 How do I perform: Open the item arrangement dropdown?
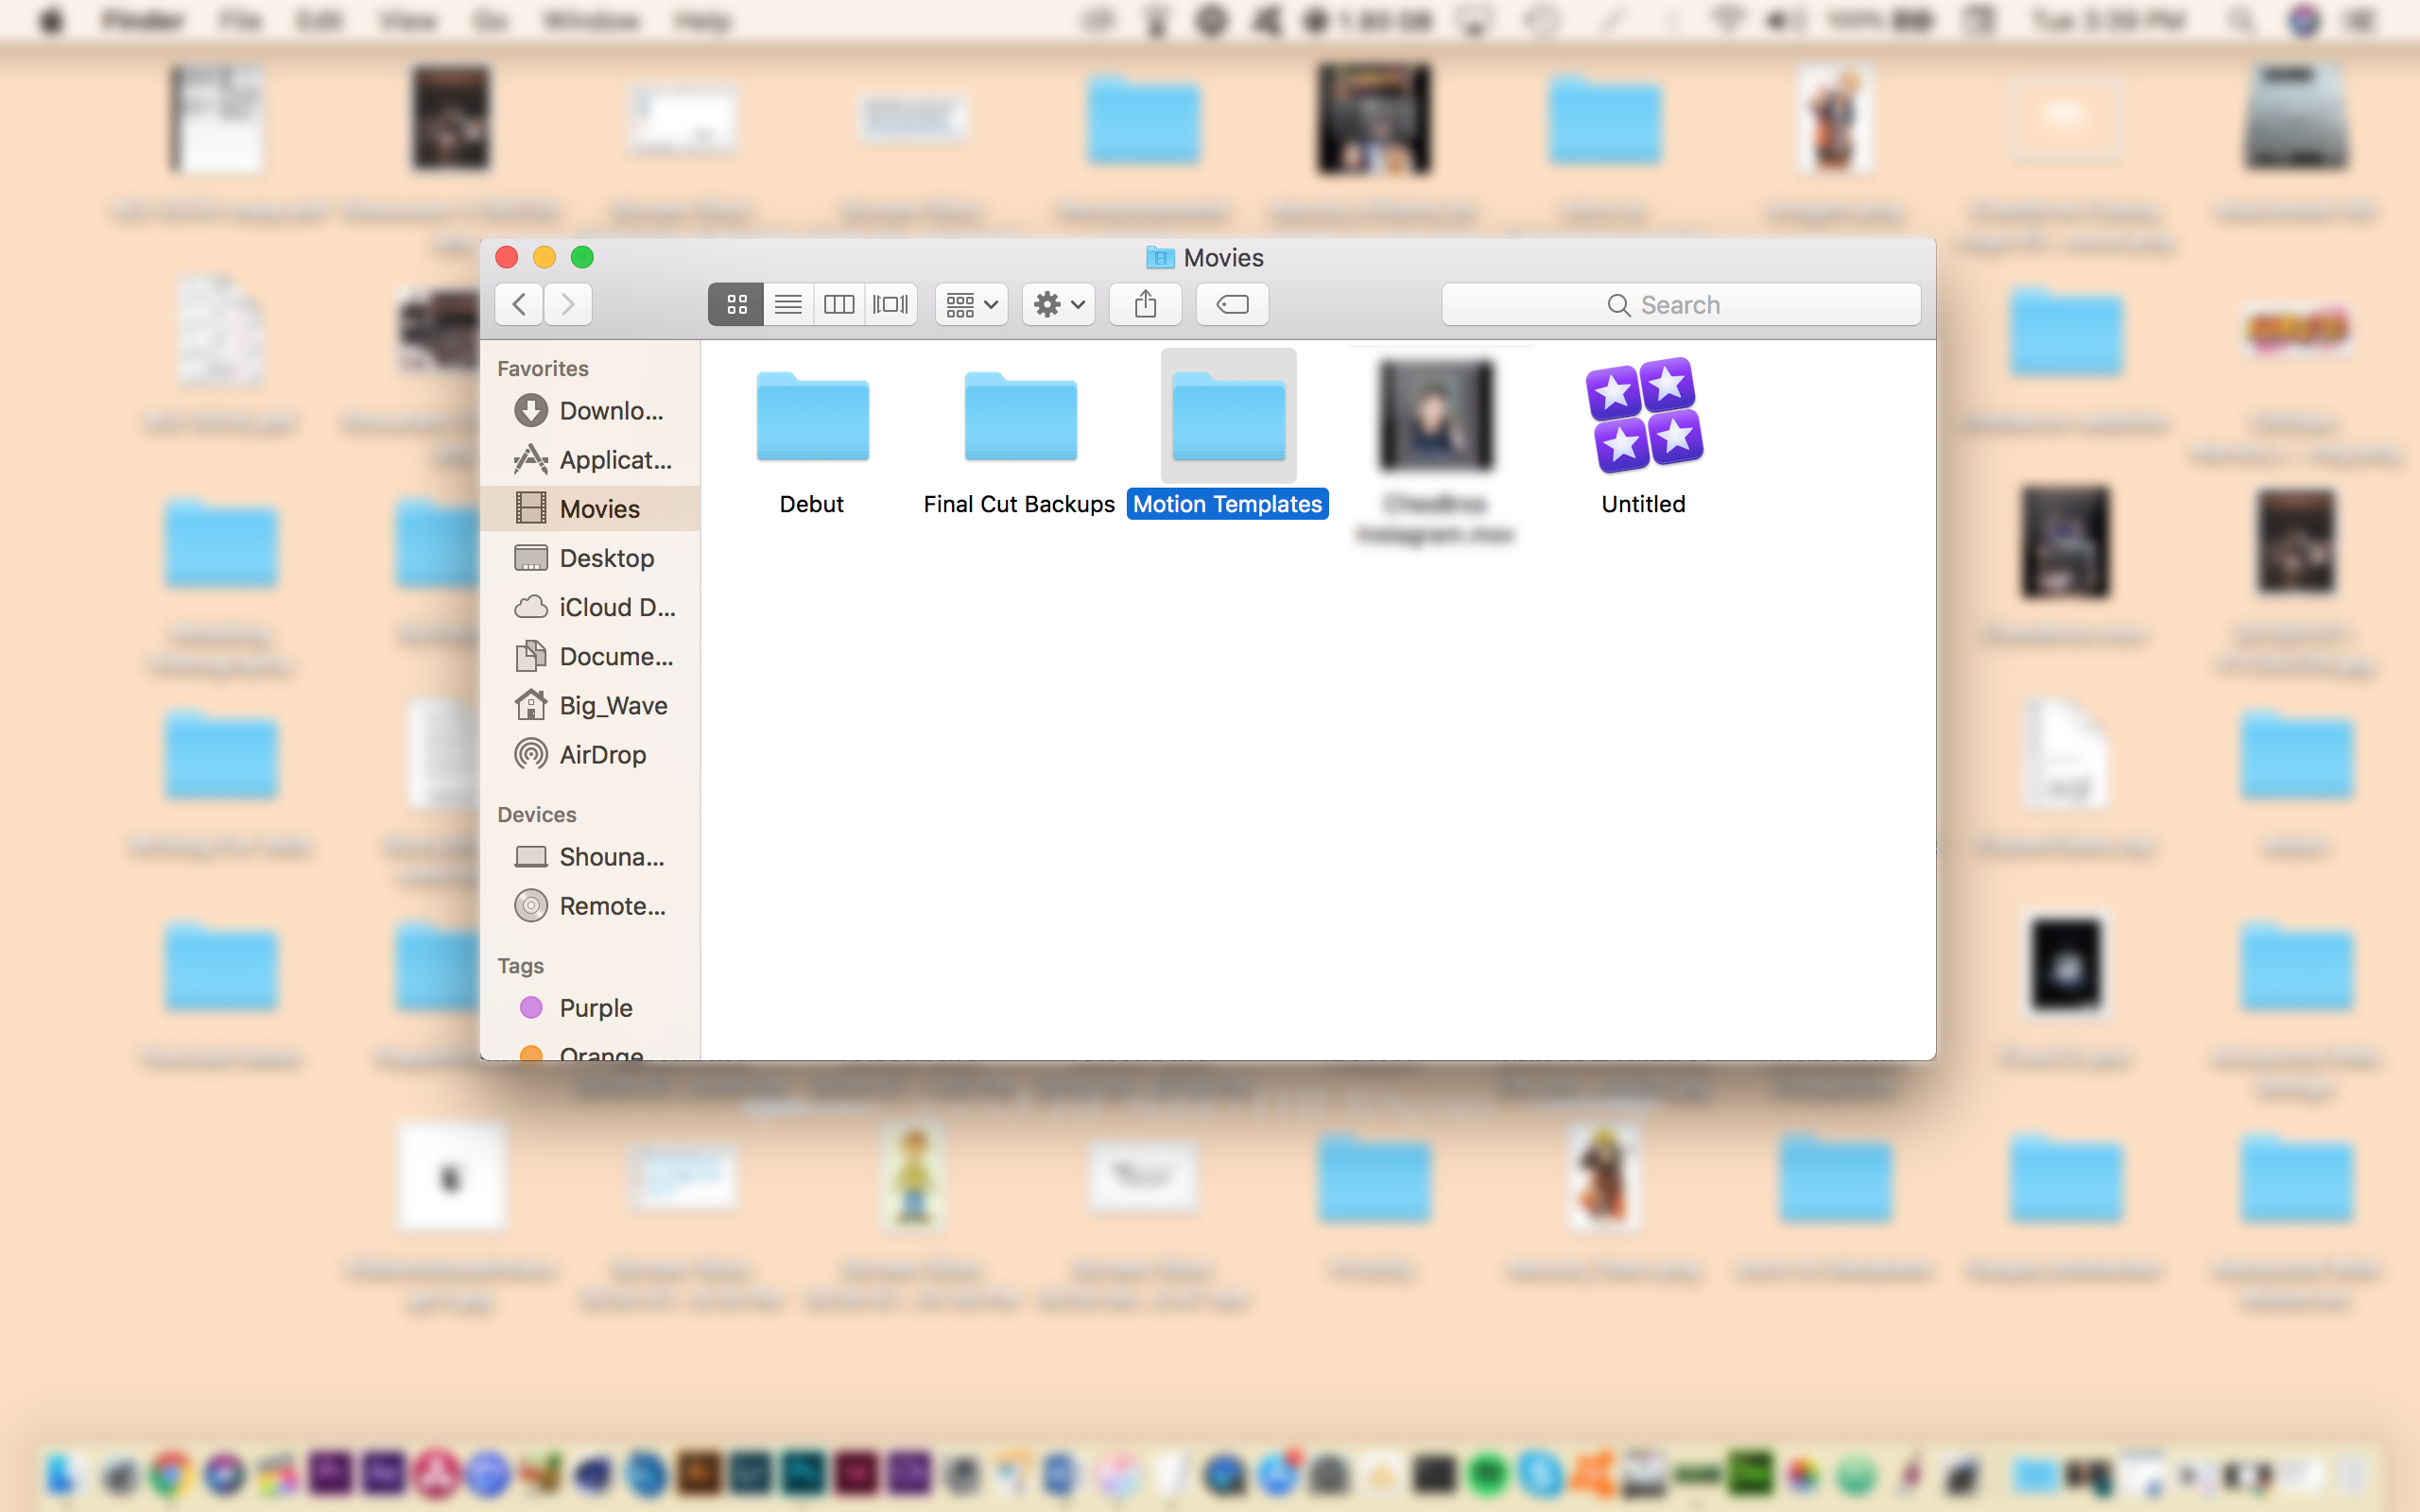coord(971,304)
